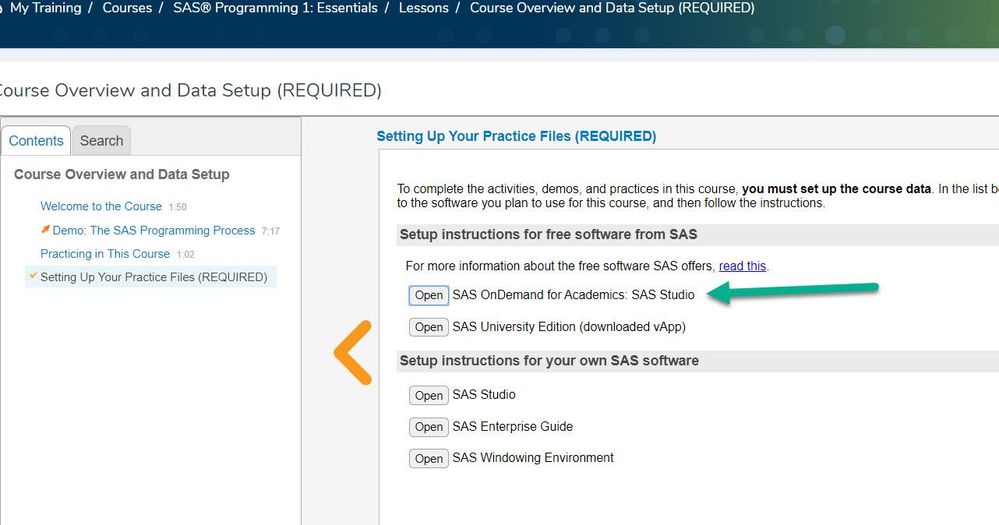Navigate to My Training breadcrumb
The height and width of the screenshot is (525, 999).
tap(46, 8)
